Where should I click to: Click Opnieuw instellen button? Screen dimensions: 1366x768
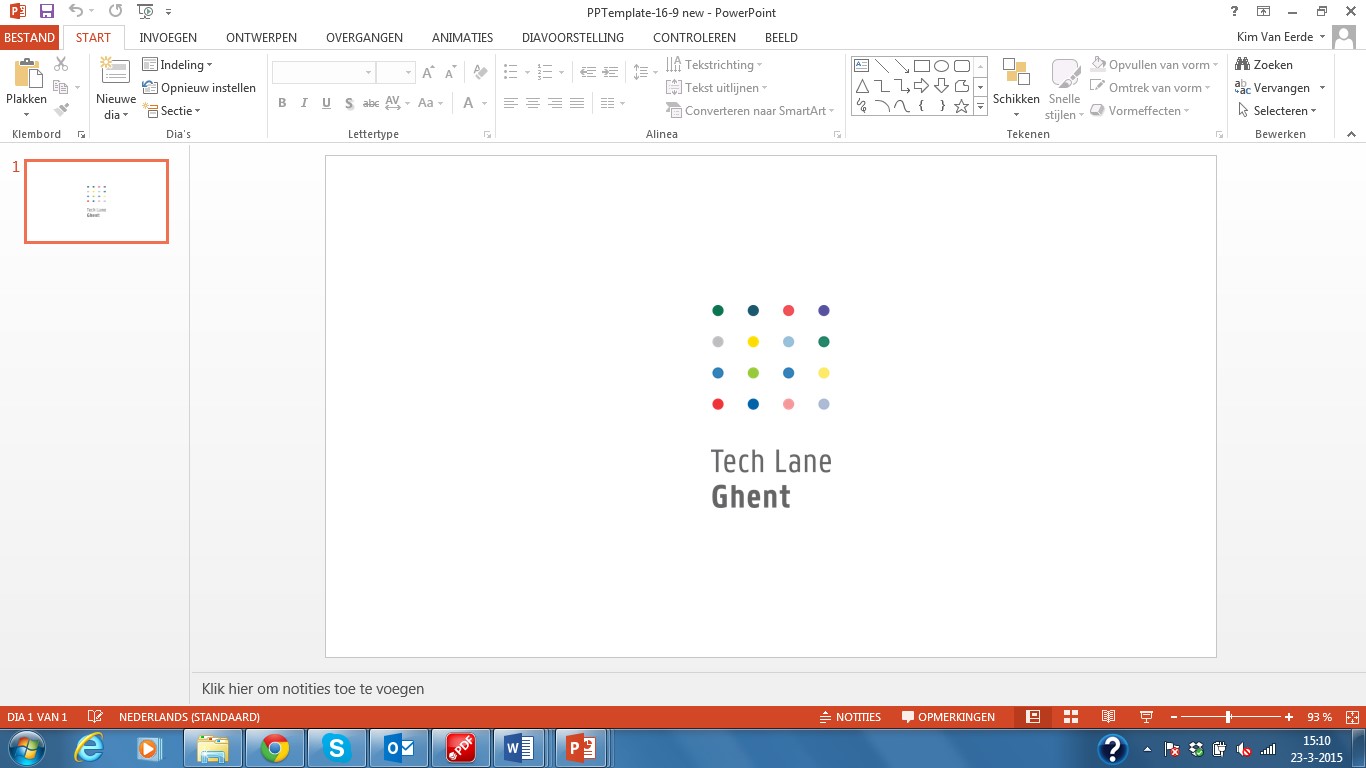coord(199,88)
